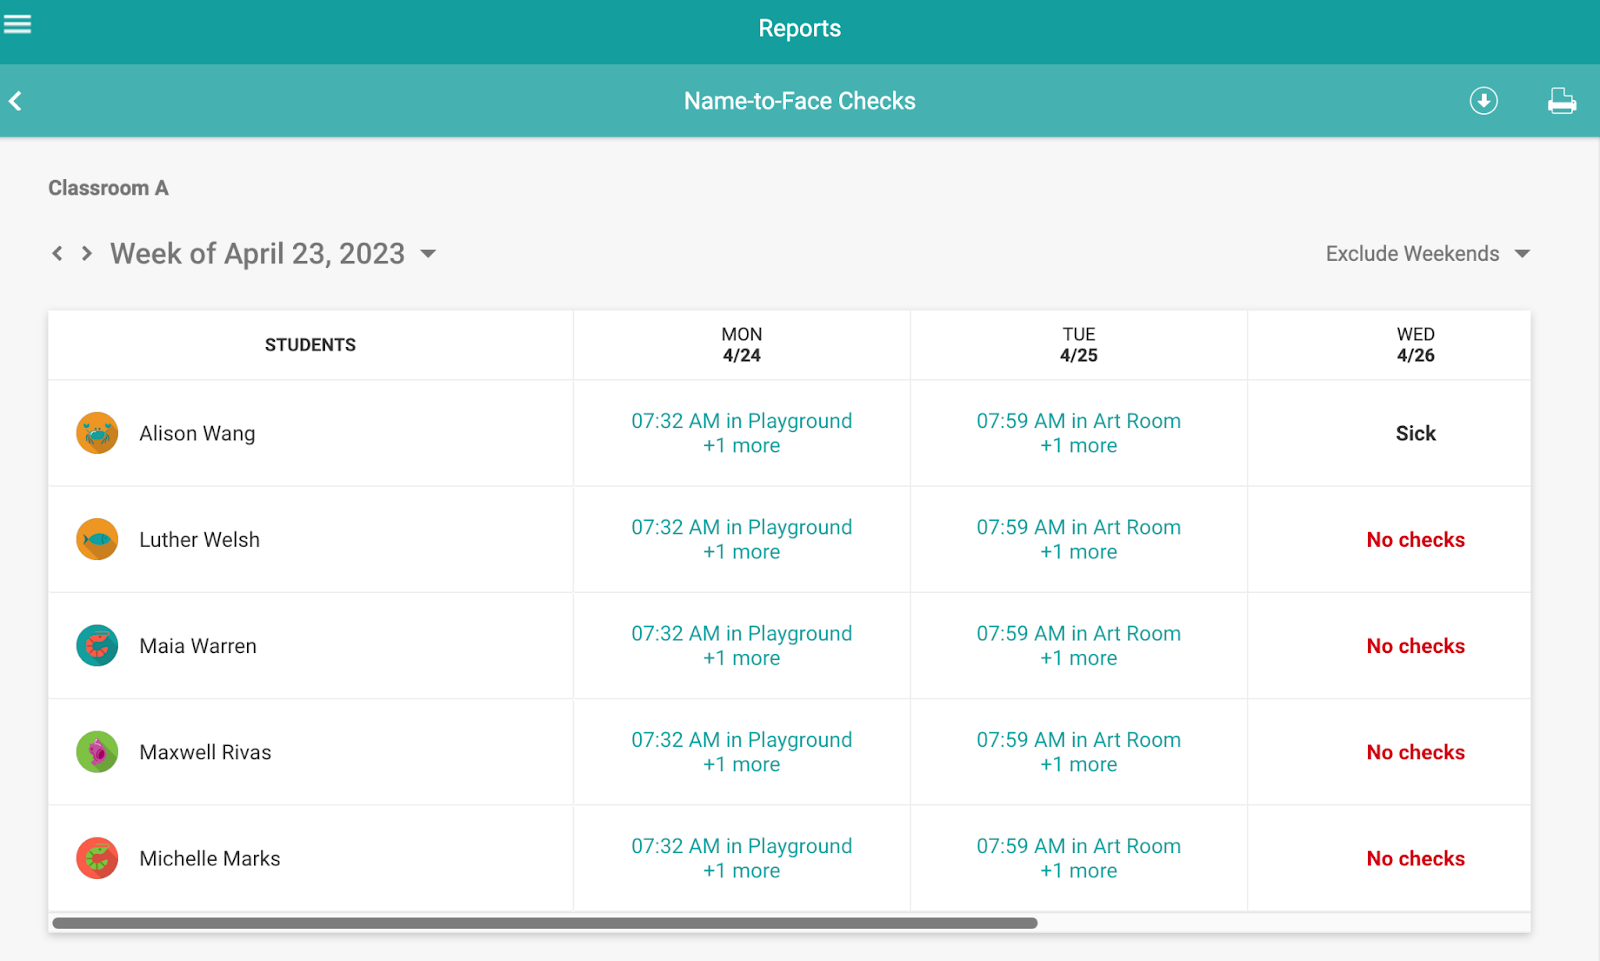The height and width of the screenshot is (961, 1600).
Task: Print the report using the printer icon
Action: coord(1561,101)
